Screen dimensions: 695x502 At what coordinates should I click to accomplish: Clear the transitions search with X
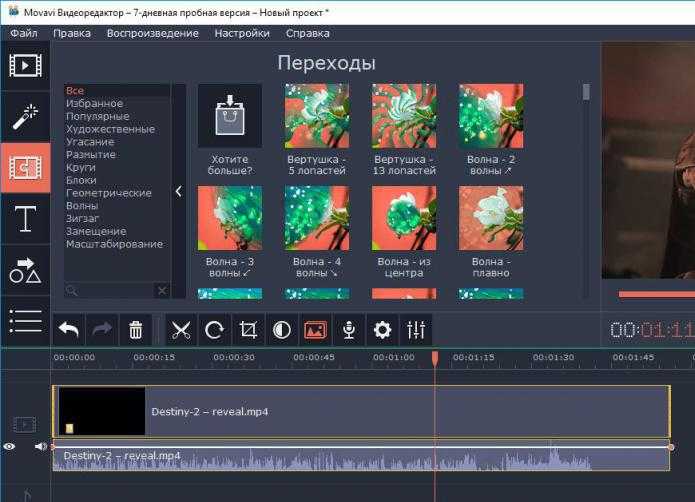[x=162, y=291]
